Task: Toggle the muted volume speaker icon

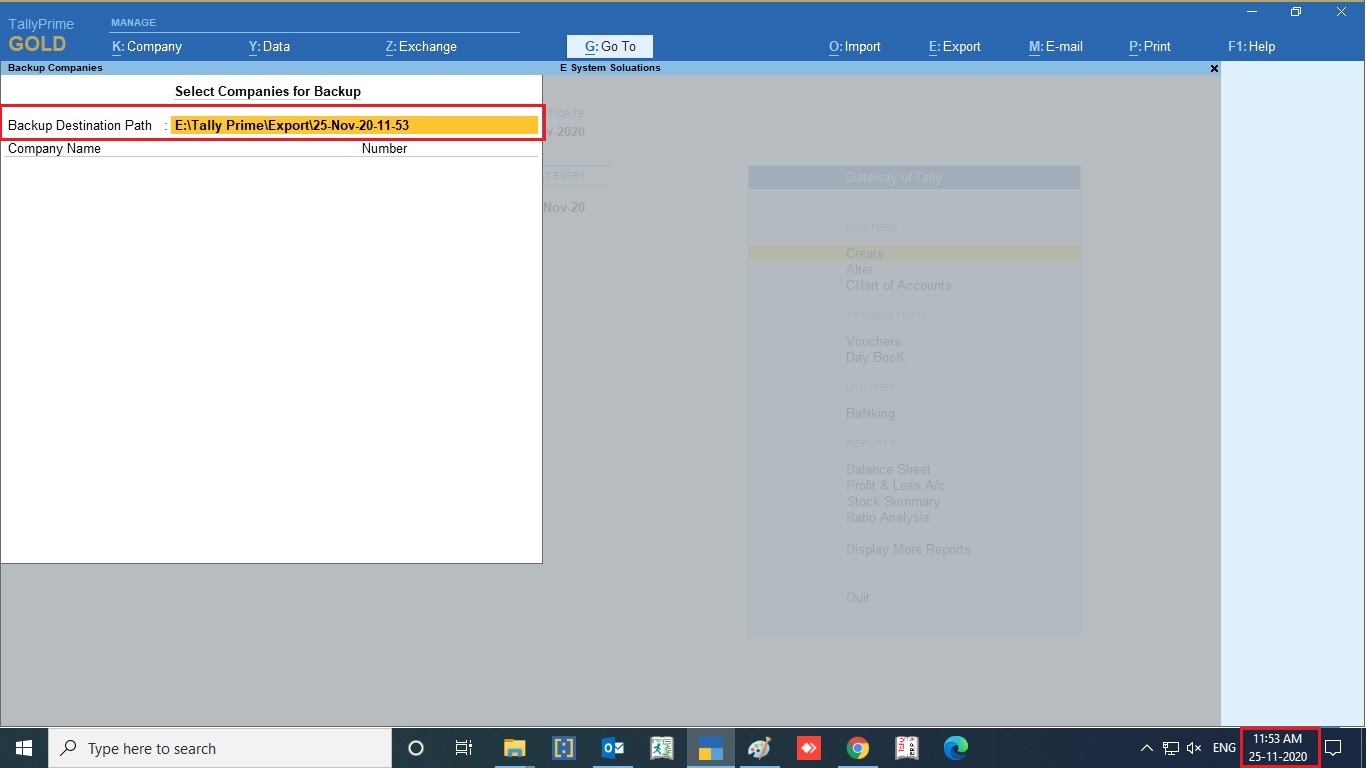Action: point(1194,748)
